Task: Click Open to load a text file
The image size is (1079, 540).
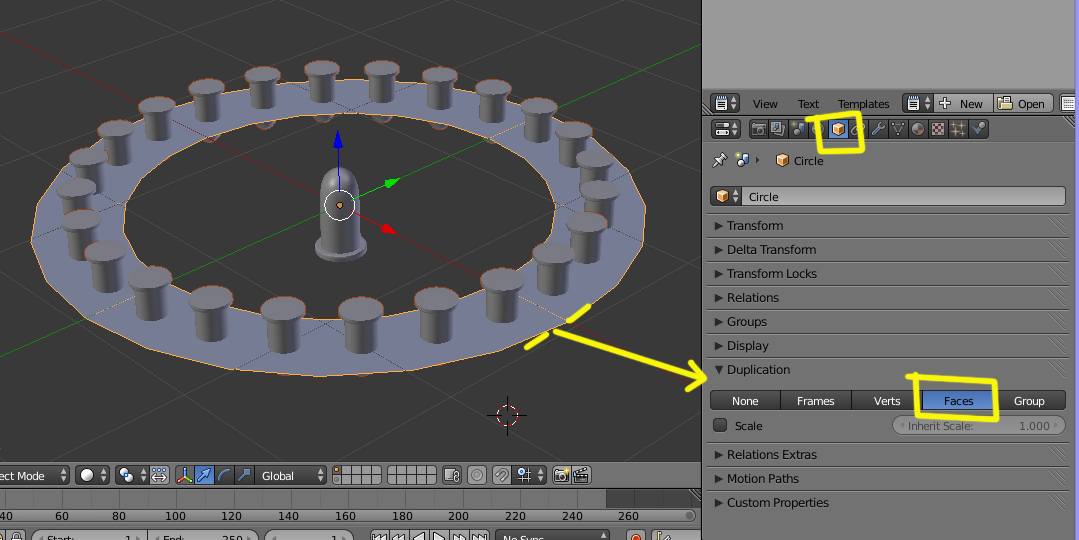Action: [x=1023, y=104]
